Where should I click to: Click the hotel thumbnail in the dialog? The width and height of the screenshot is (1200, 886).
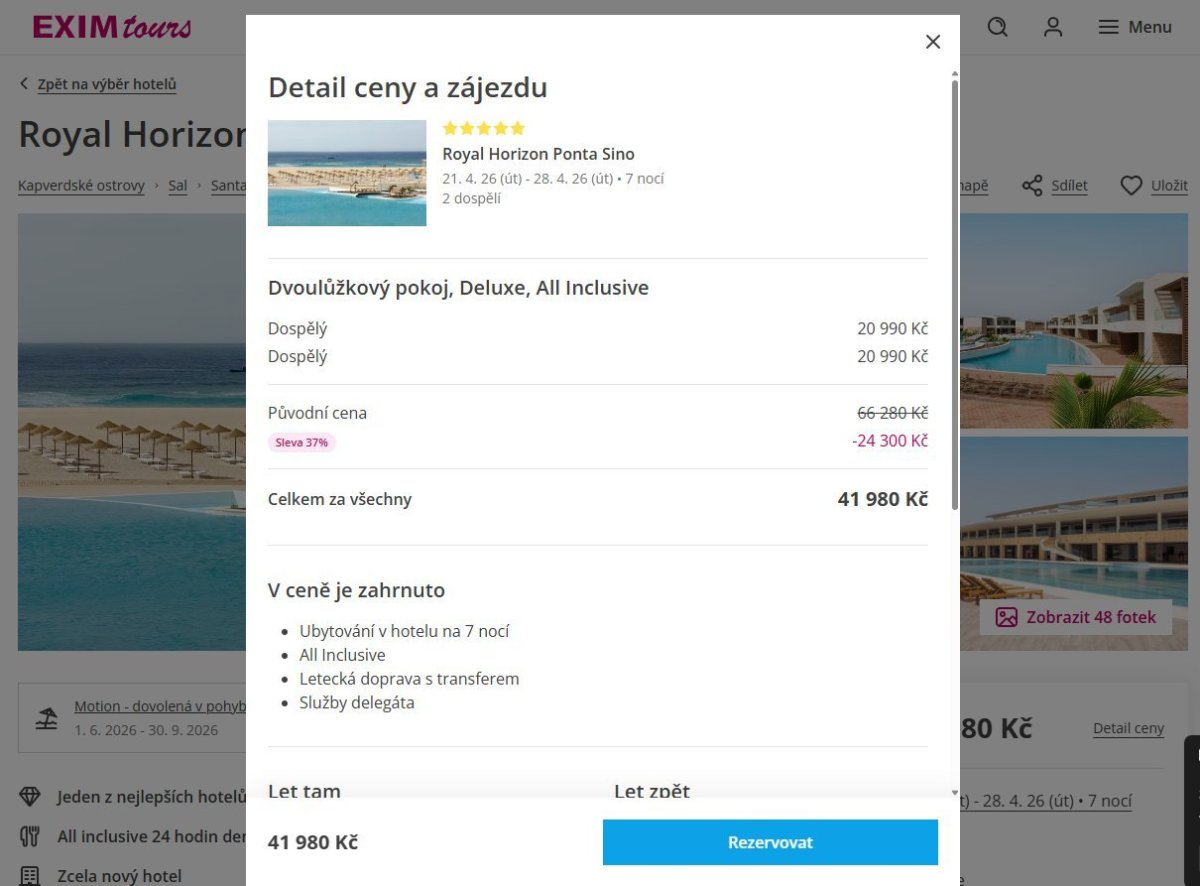pyautogui.click(x=347, y=173)
